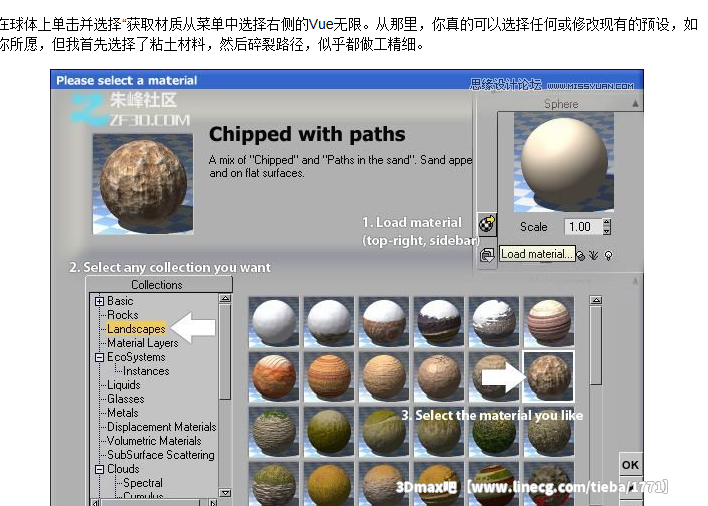This screenshot has width=708, height=506.
Task: Pick the golden yellow sphere in bottom row
Action: click(329, 484)
